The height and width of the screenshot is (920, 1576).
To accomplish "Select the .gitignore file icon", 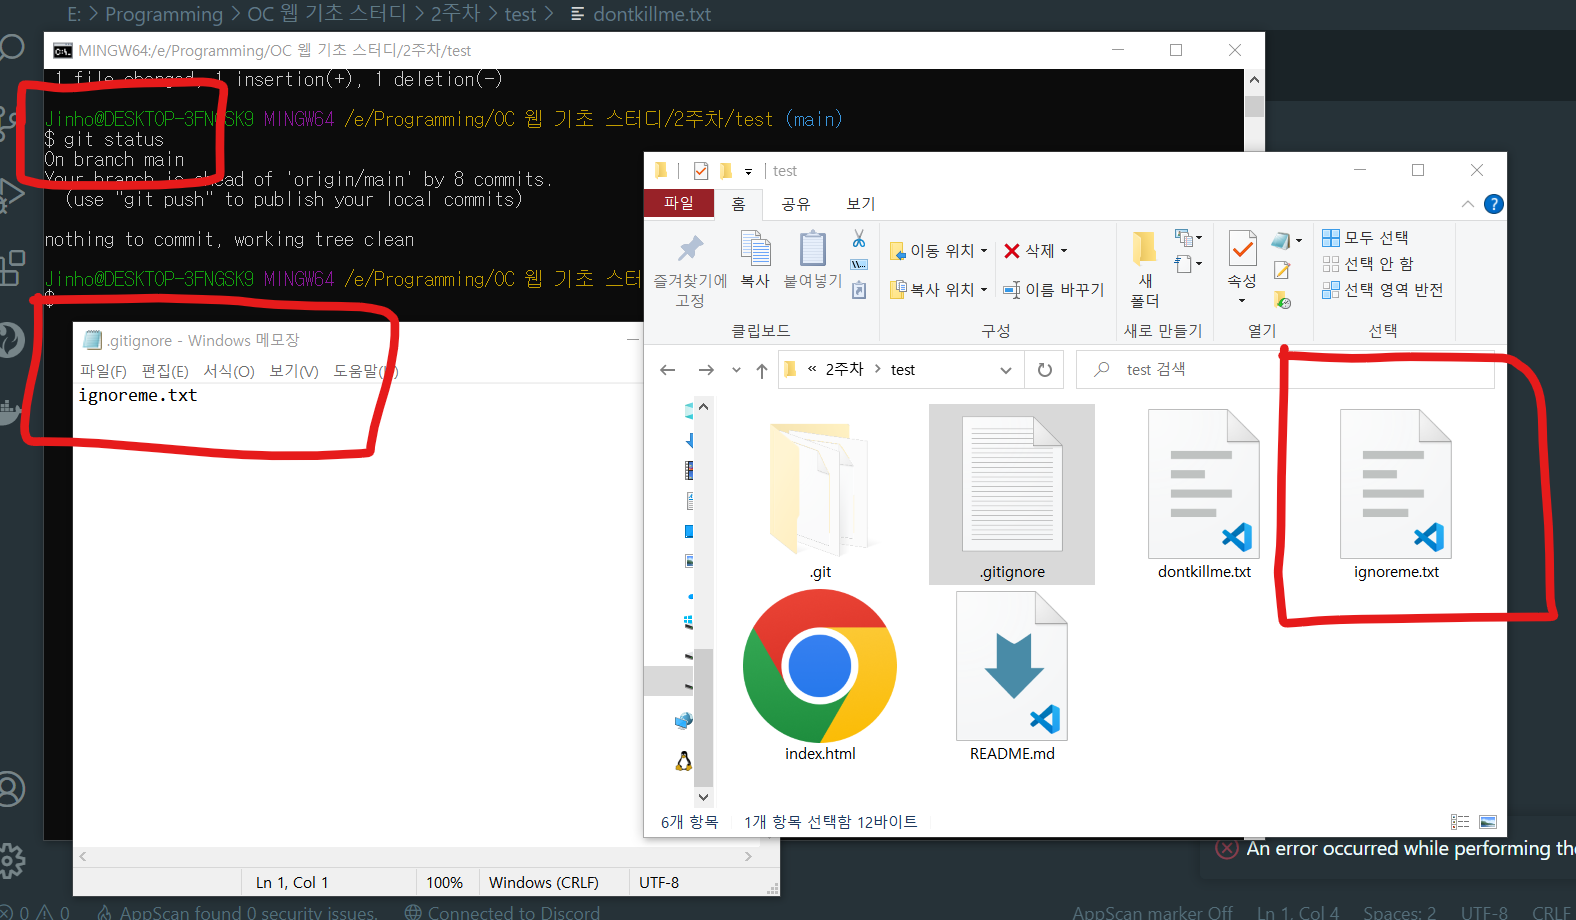I will (1012, 484).
